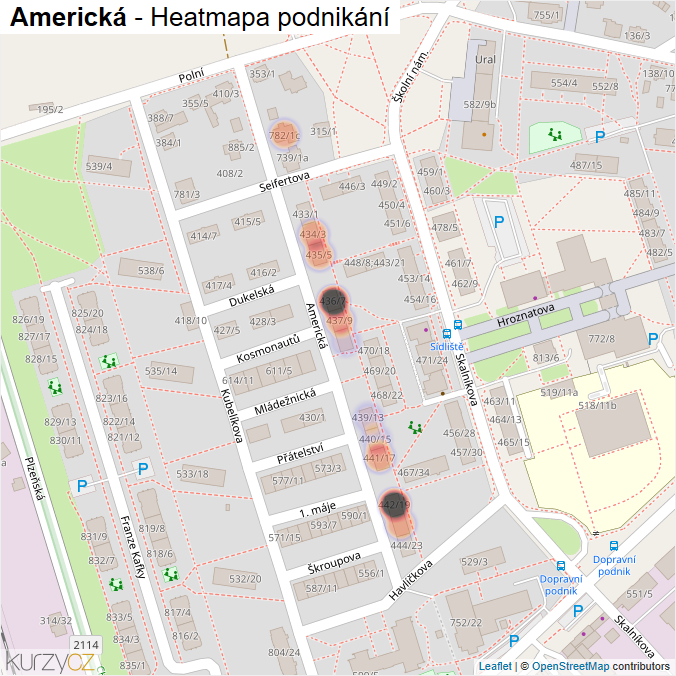Screen dimensions: 676x676
Task: Click the Mládežnická street label
Action: click(x=285, y=401)
